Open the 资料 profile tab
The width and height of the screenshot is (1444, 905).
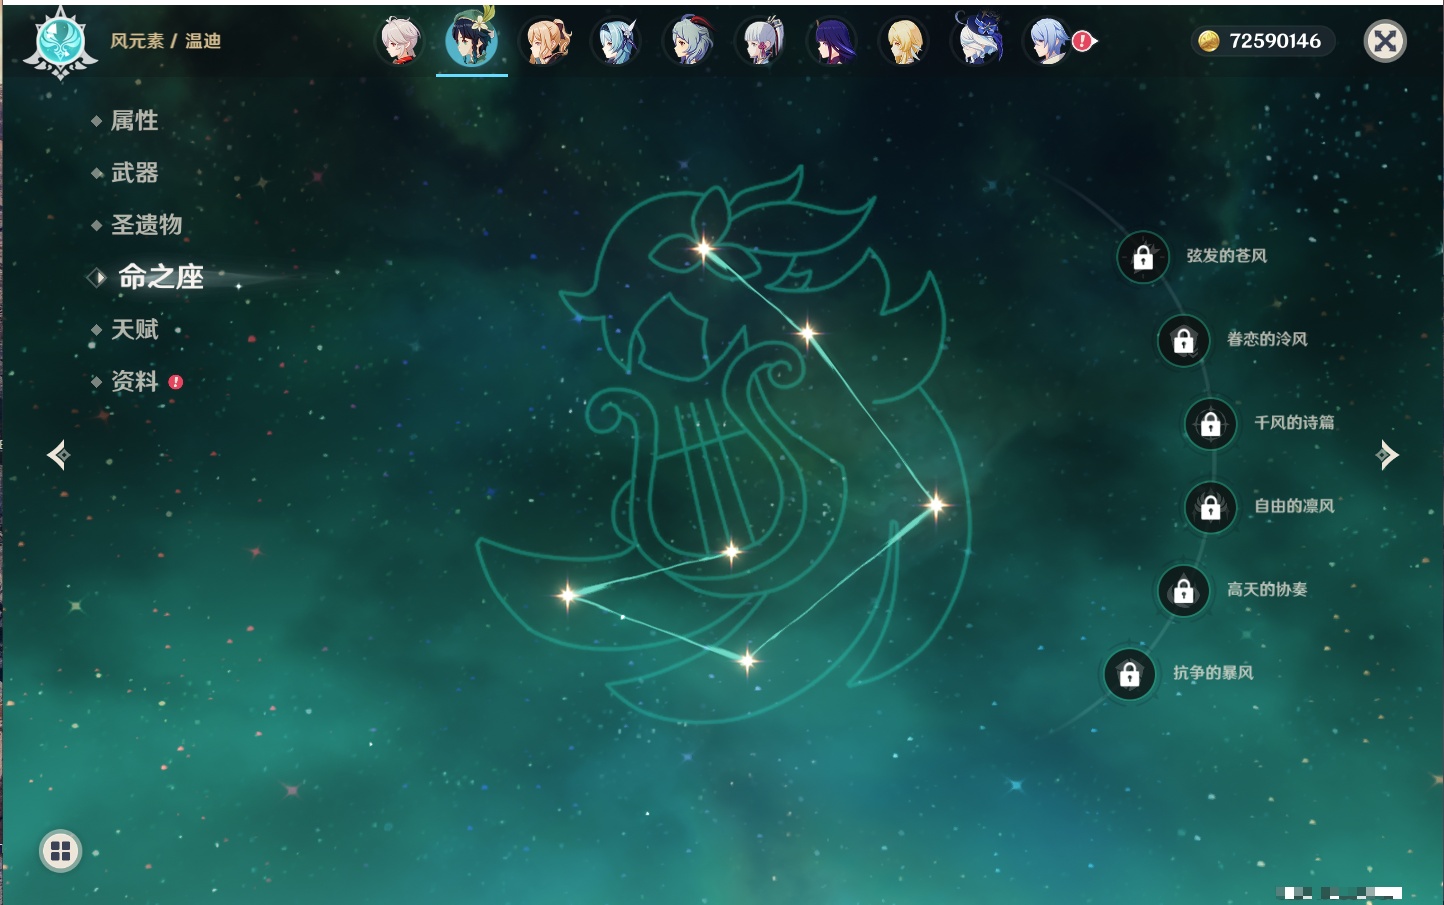pos(134,381)
